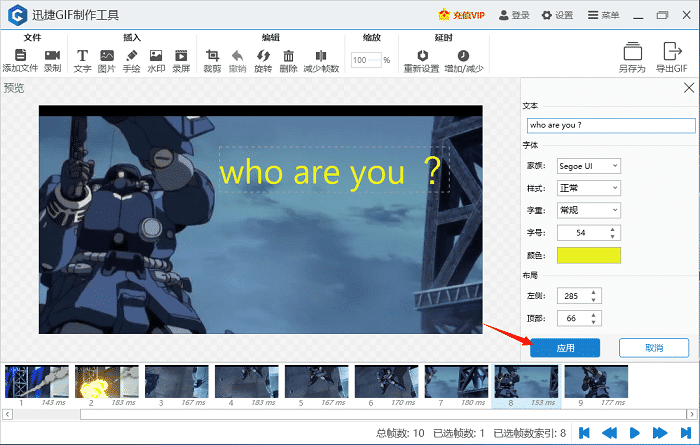Decrease the 顶部 top offset value

coord(593,322)
